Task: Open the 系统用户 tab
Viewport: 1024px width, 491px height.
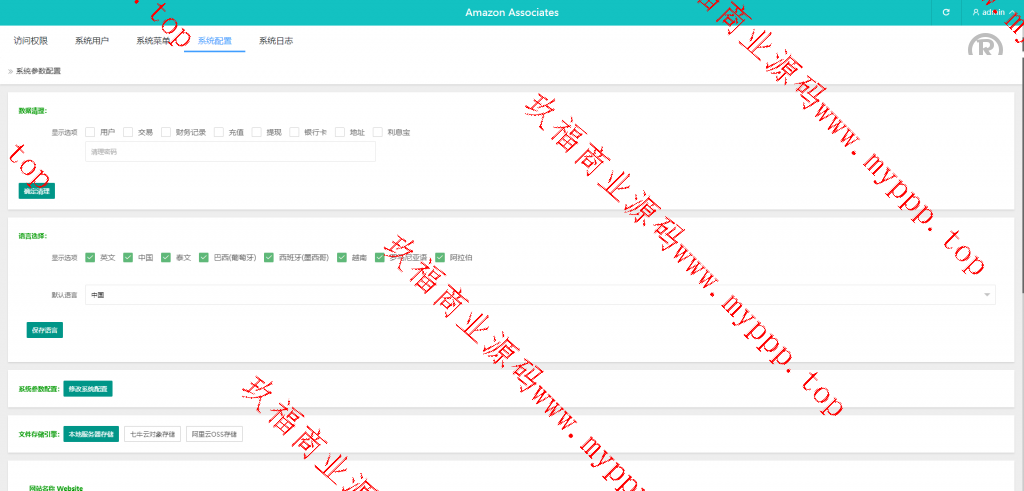Action: click(92, 41)
